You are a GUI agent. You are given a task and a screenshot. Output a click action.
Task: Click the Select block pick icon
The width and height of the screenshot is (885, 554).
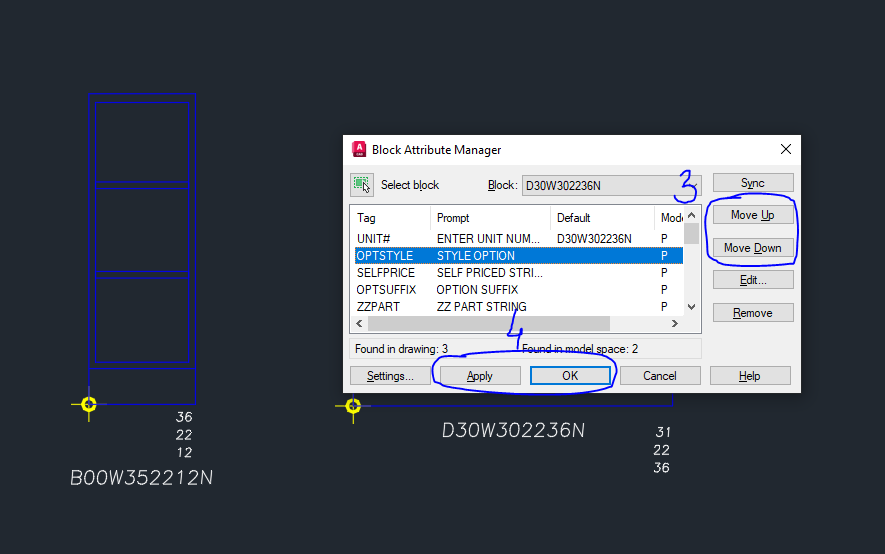point(362,185)
